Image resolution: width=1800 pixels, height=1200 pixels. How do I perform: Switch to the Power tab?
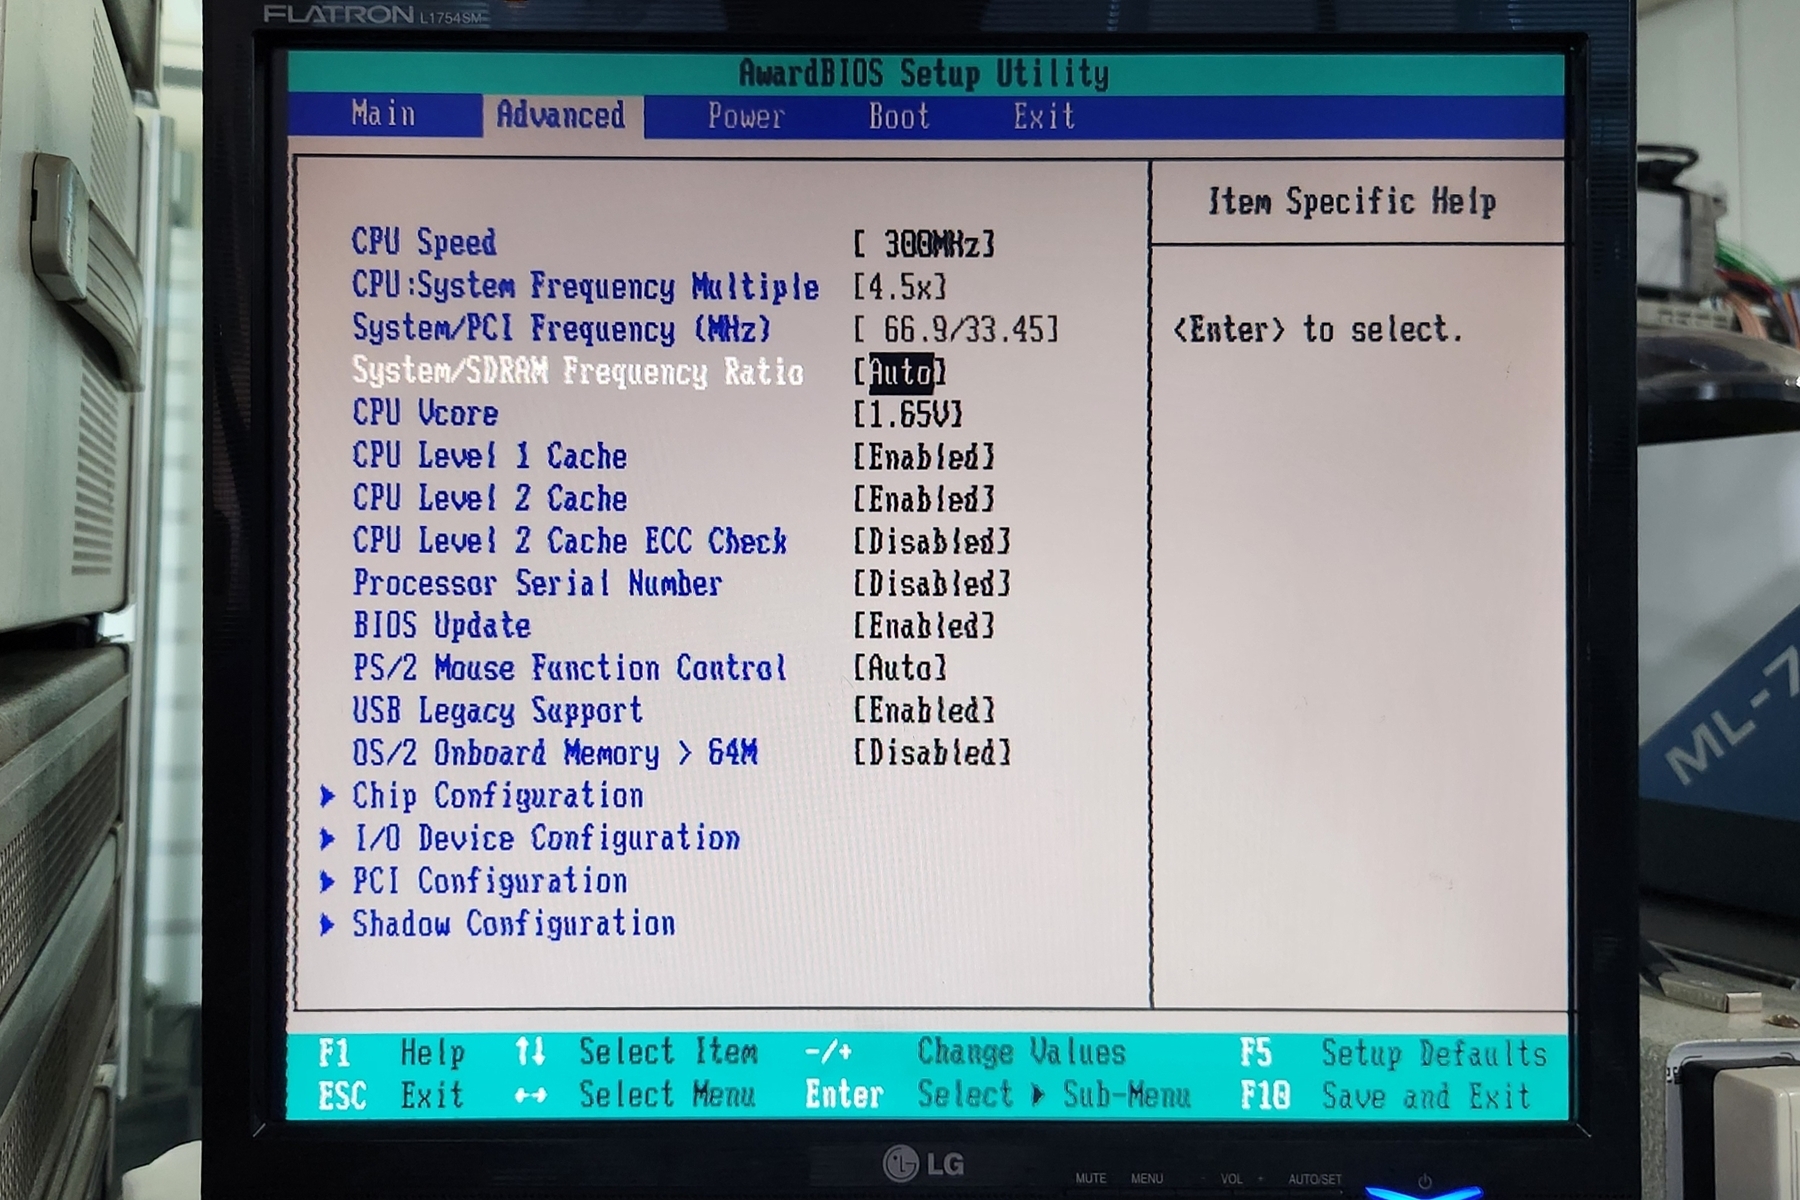(746, 117)
